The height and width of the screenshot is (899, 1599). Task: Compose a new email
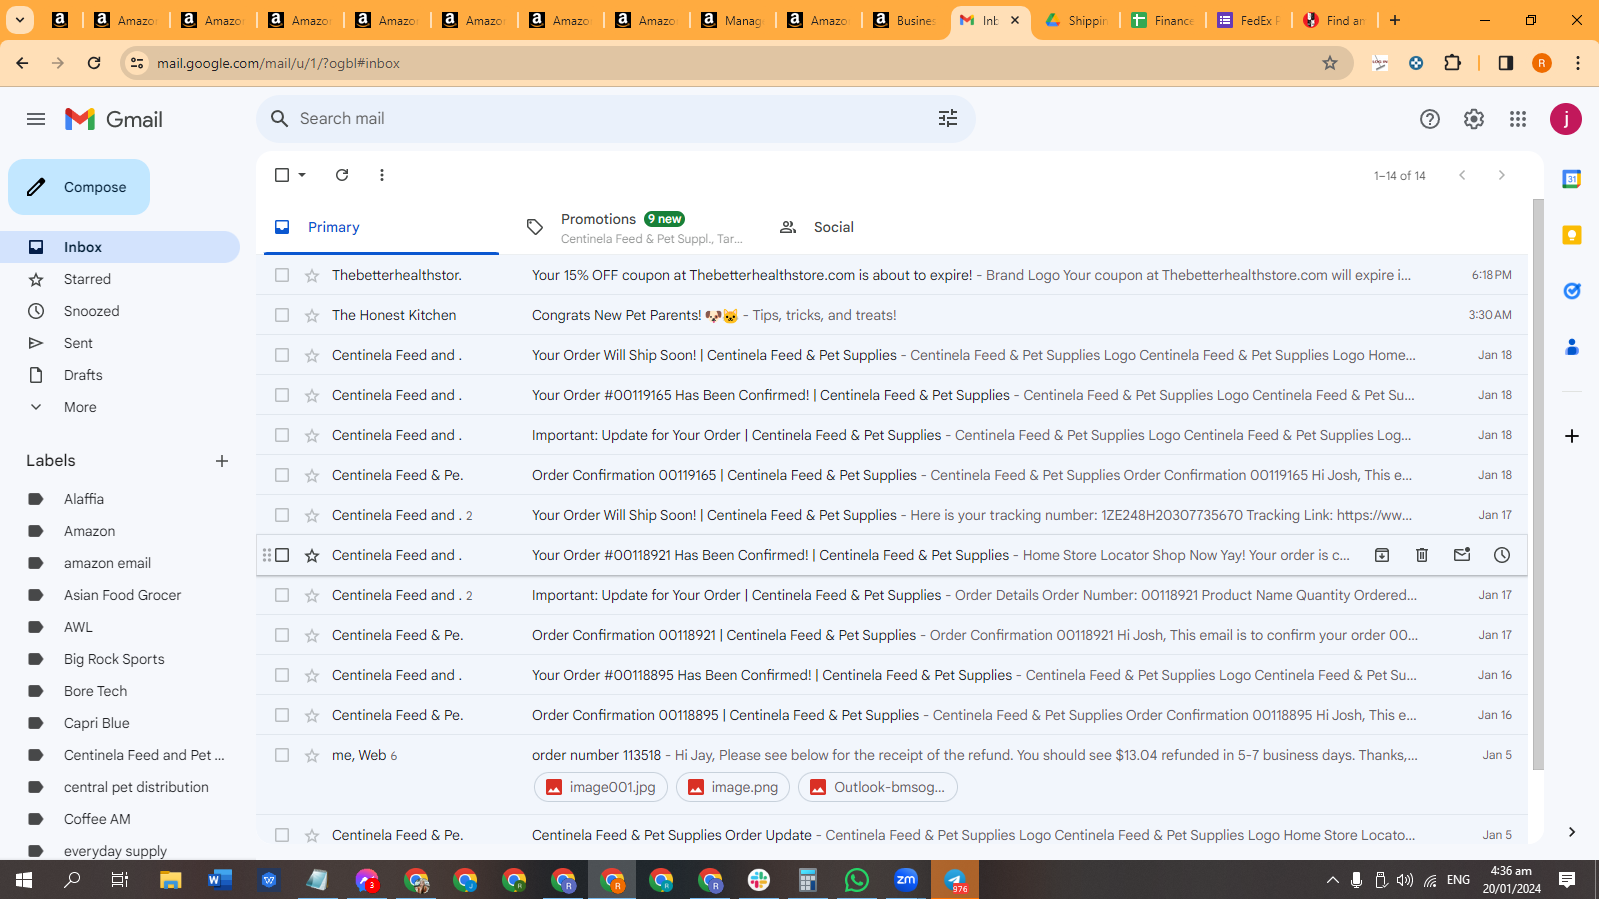[x=79, y=187]
